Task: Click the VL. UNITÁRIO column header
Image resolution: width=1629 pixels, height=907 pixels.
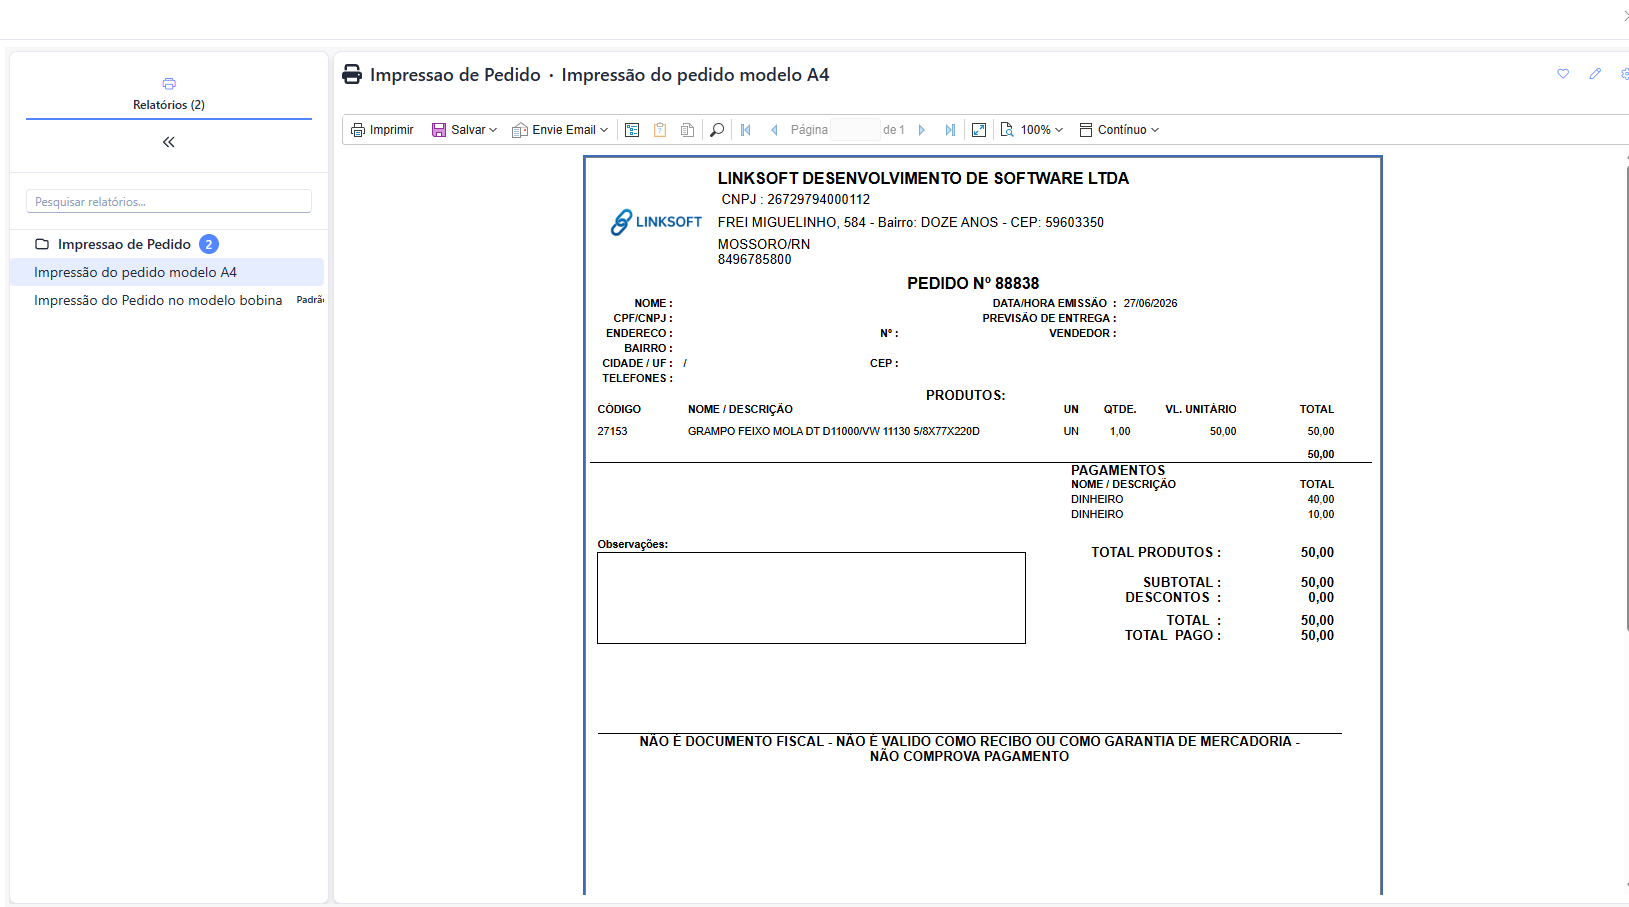Action: pos(1200,409)
